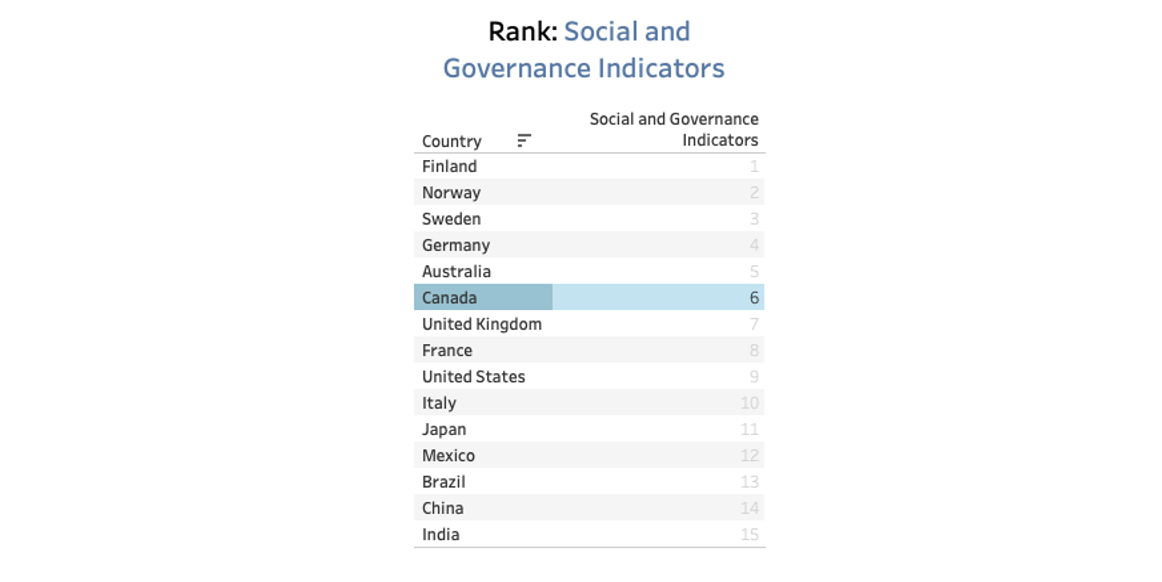This screenshot has height=582, width=1162.
Task: Select Mexico country label
Action: [x=448, y=455]
